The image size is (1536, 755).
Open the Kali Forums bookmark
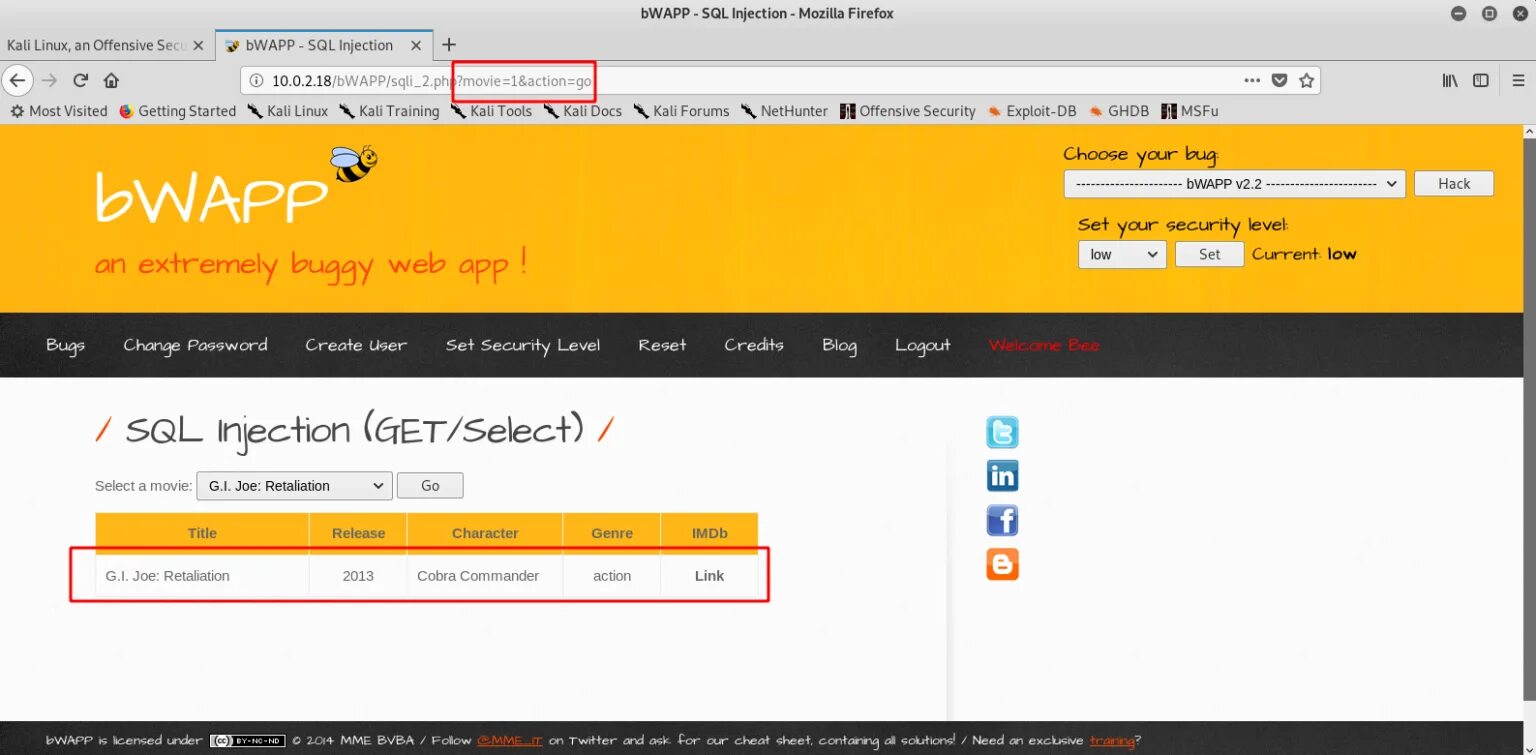tap(681, 111)
